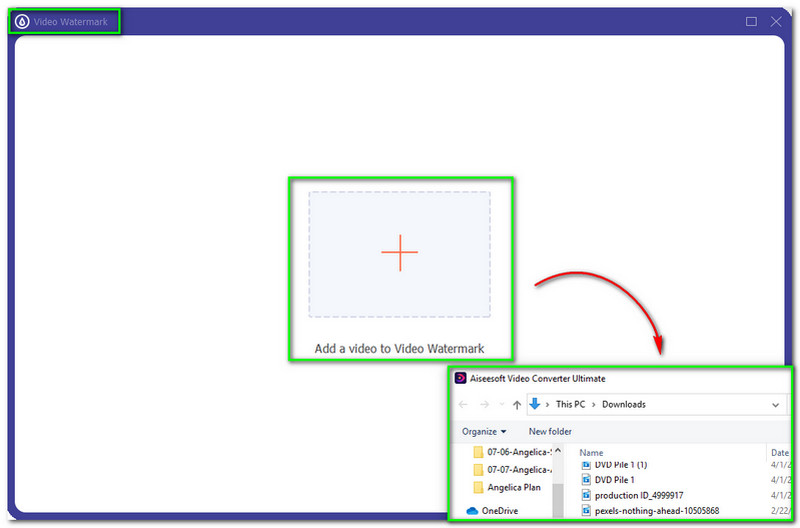Go forward in the file dialog
This screenshot has height=528, width=800.
pyautogui.click(x=484, y=405)
